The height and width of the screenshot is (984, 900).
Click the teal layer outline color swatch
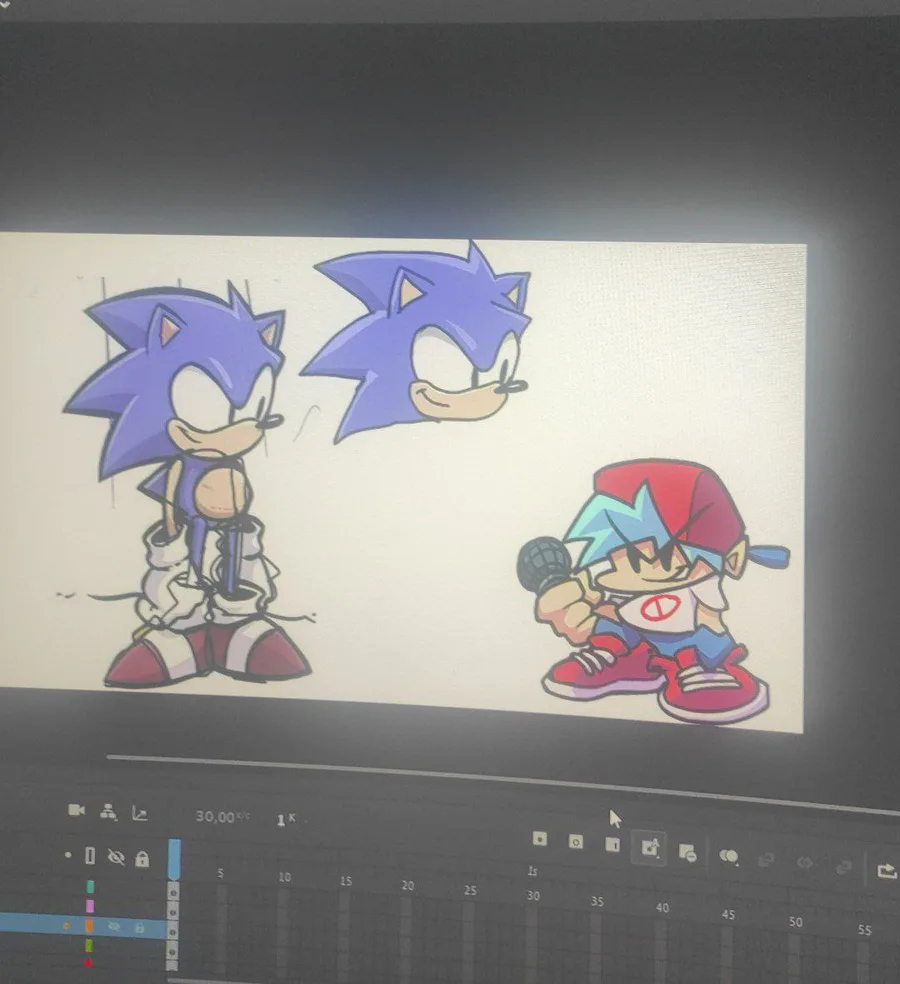(90, 886)
